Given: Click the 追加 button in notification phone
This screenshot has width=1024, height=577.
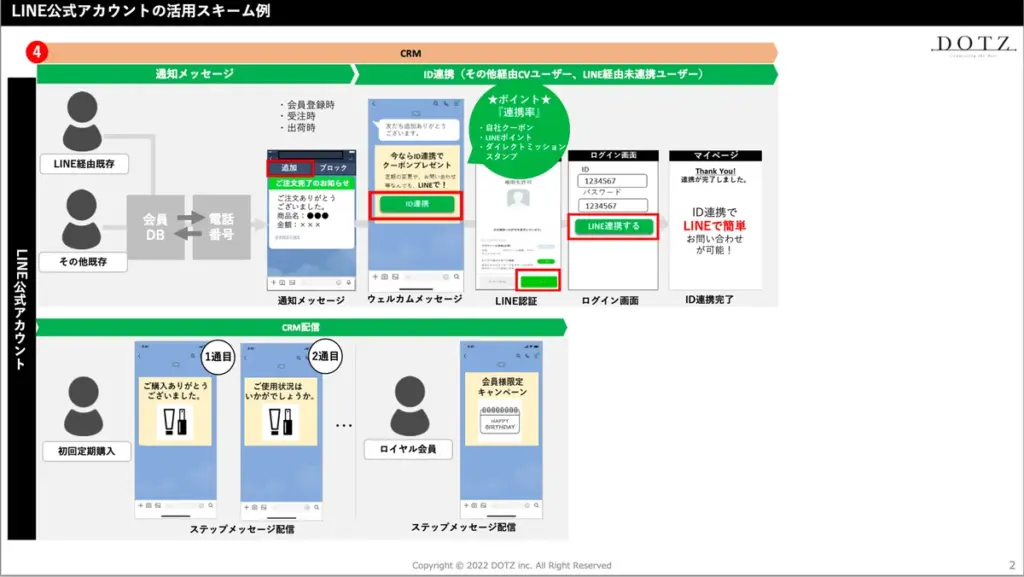Looking at the screenshot, I should click(290, 168).
